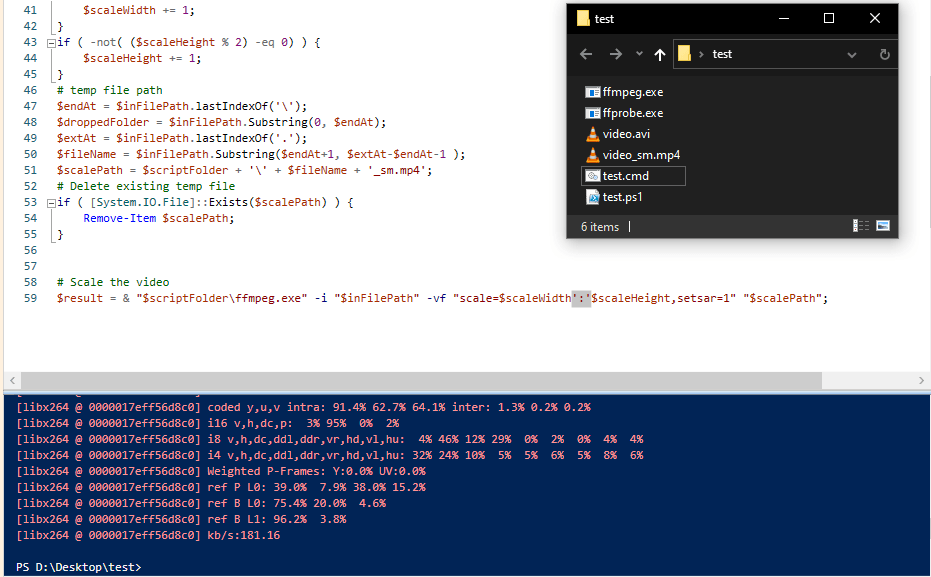Refresh the test folder view
Image resolution: width=931 pixels, height=577 pixels.
tap(885, 54)
